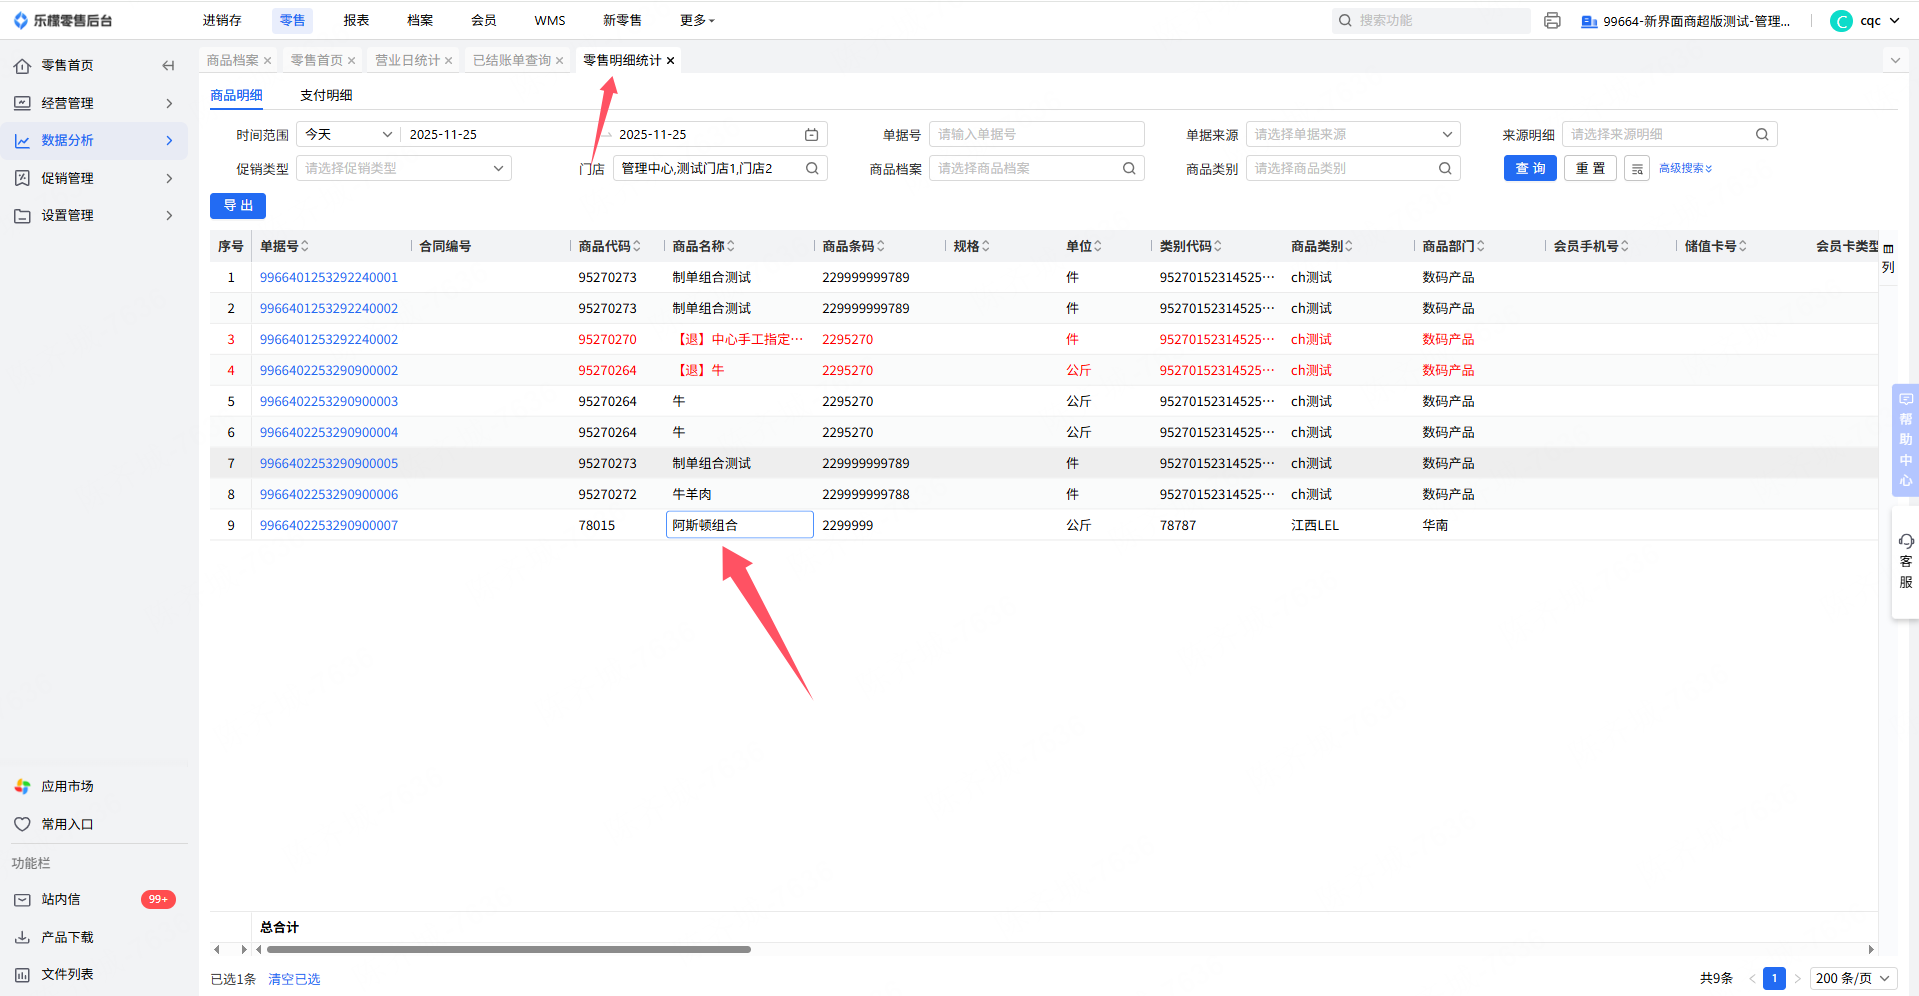Click the search icon in 门店 field

(x=812, y=169)
